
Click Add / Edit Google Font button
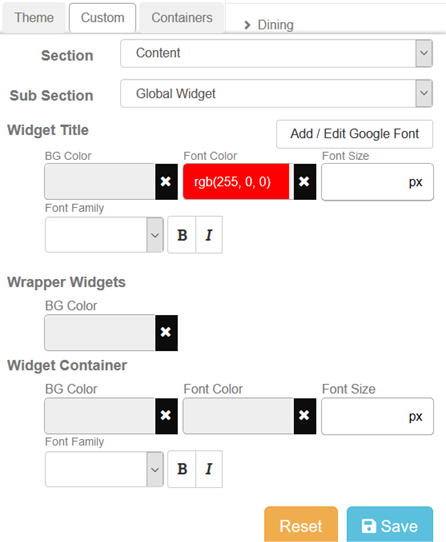click(354, 134)
